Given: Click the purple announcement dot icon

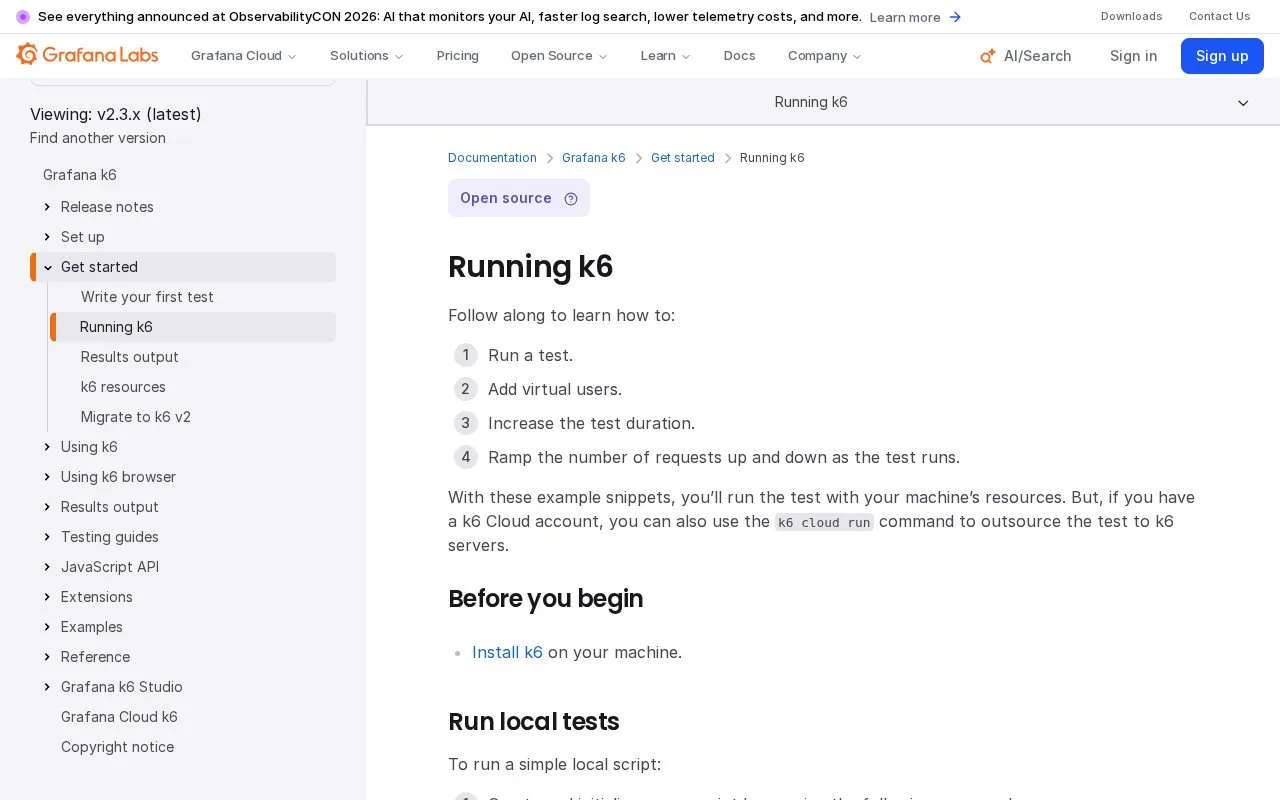Looking at the screenshot, I should (23, 17).
